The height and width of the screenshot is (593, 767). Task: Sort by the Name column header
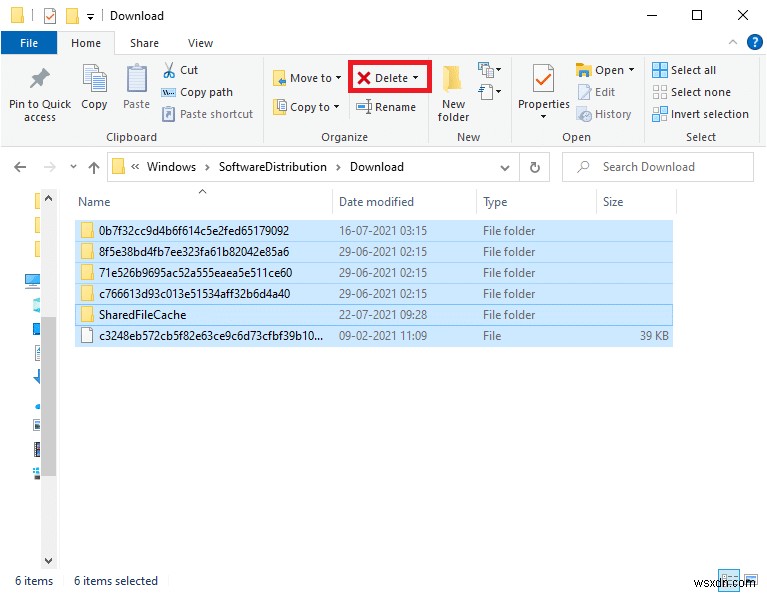tap(203, 202)
